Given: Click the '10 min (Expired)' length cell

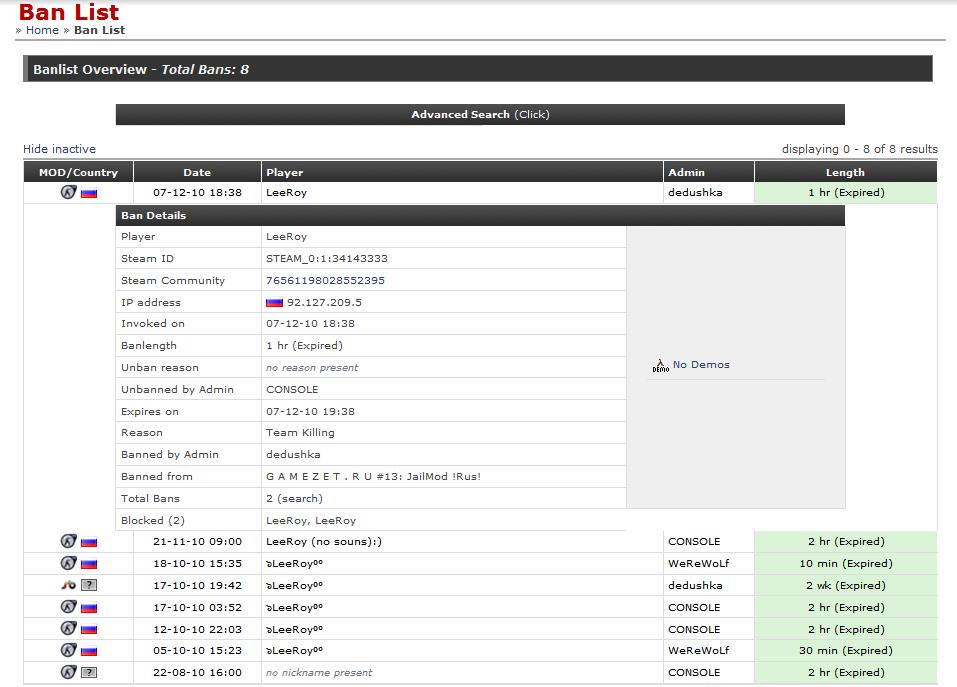Looking at the screenshot, I should pos(846,564).
